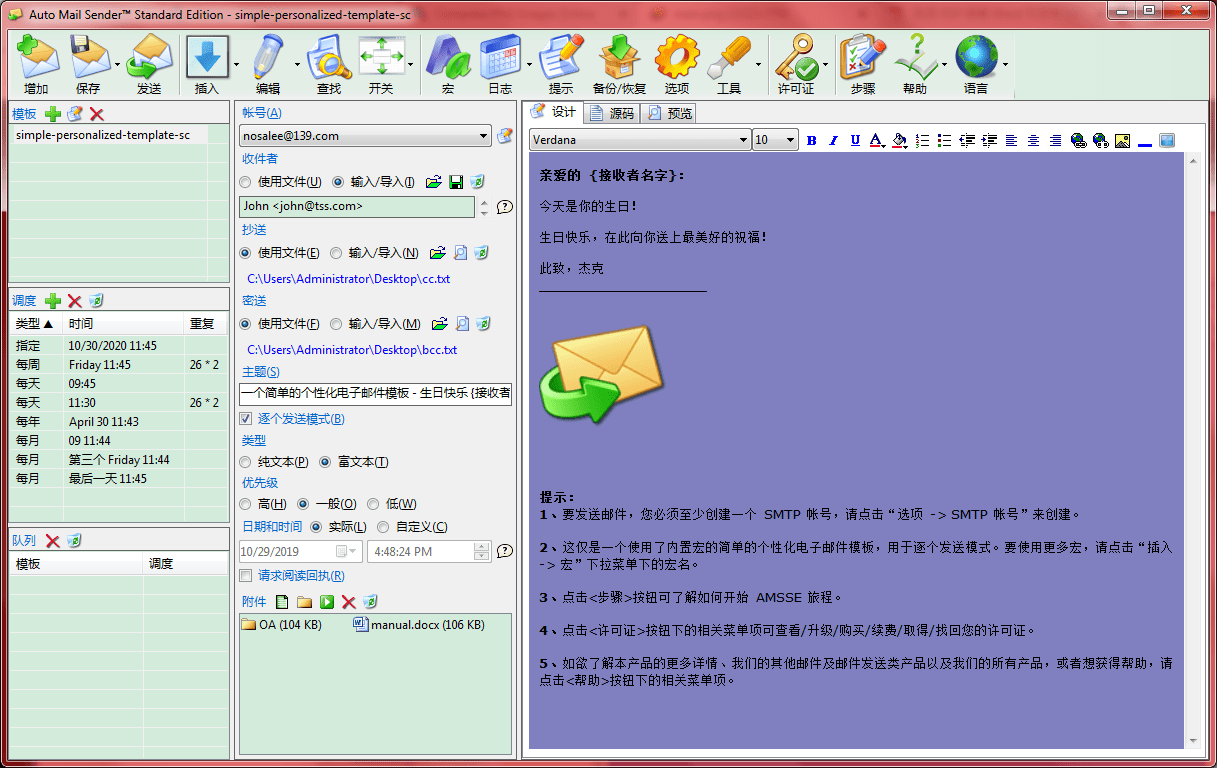Click the 备份/恢复 (Backup/Restore) box icon
1217x768 pixels.
619,57
